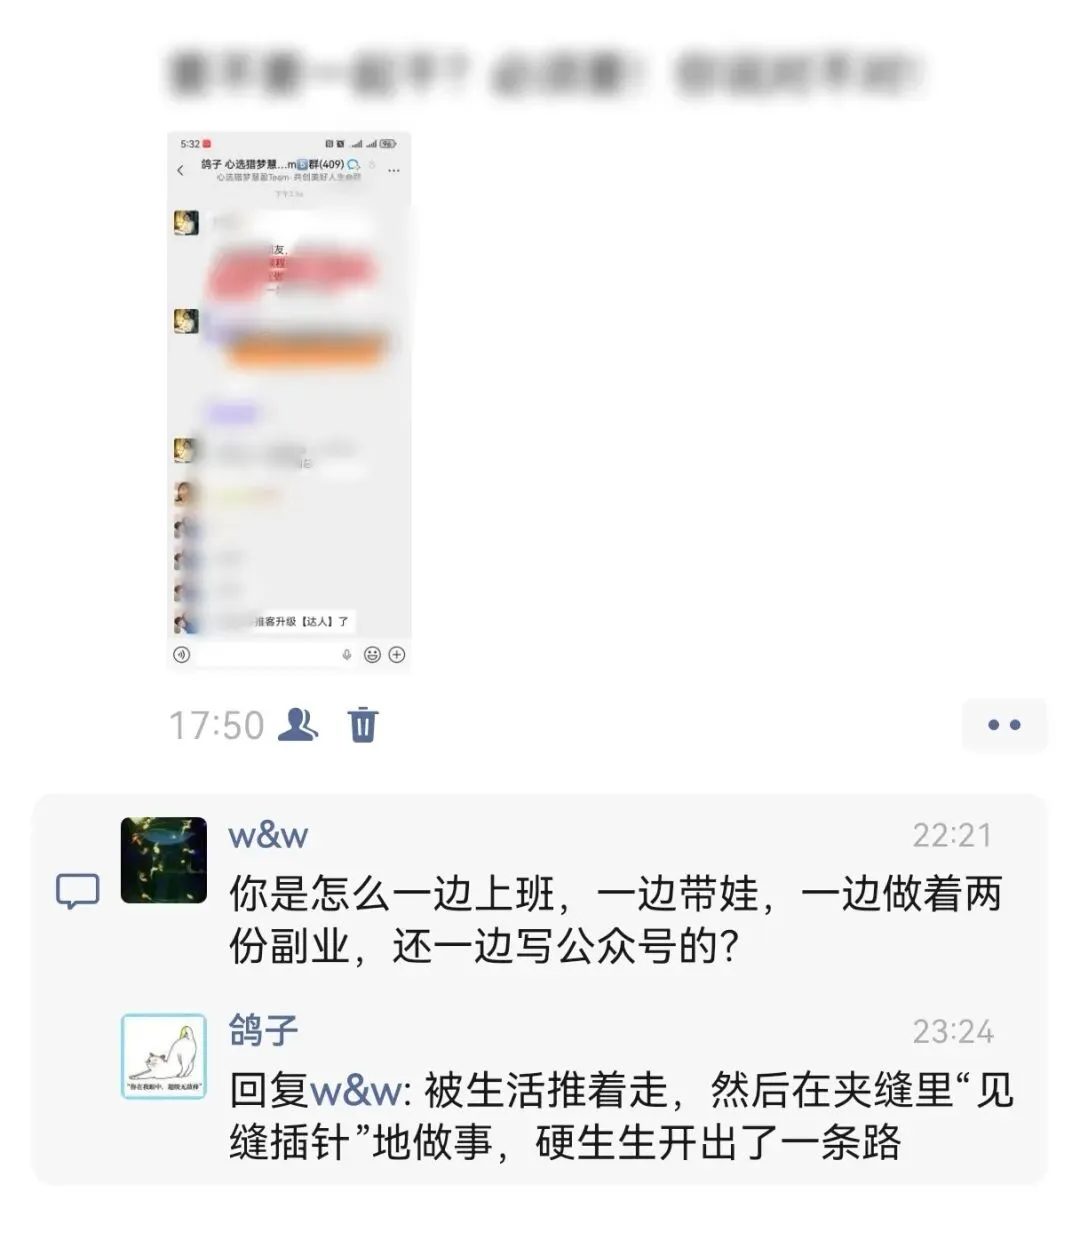The image size is (1080, 1248).
Task: Tap 鸽子's reply text about 见缝插针
Action: [x=621, y=1116]
